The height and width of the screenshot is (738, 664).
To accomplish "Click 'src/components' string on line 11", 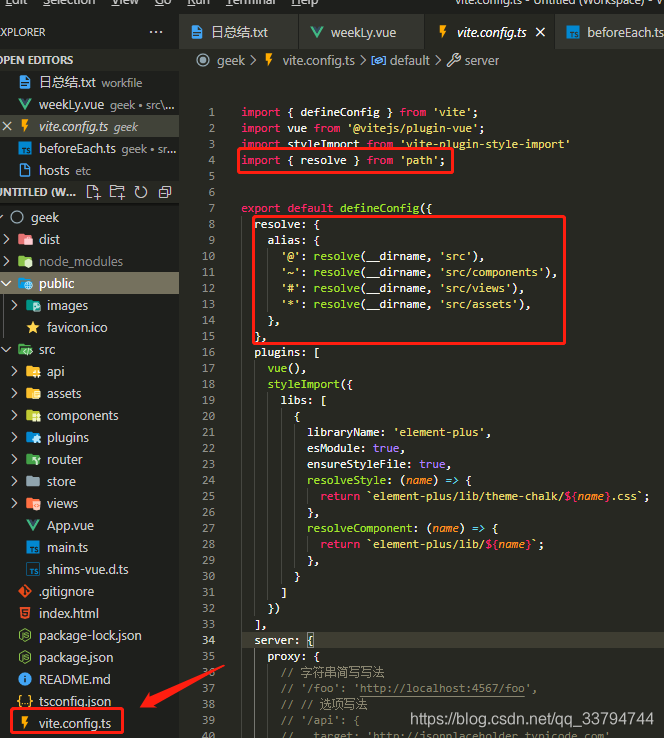I will point(492,272).
